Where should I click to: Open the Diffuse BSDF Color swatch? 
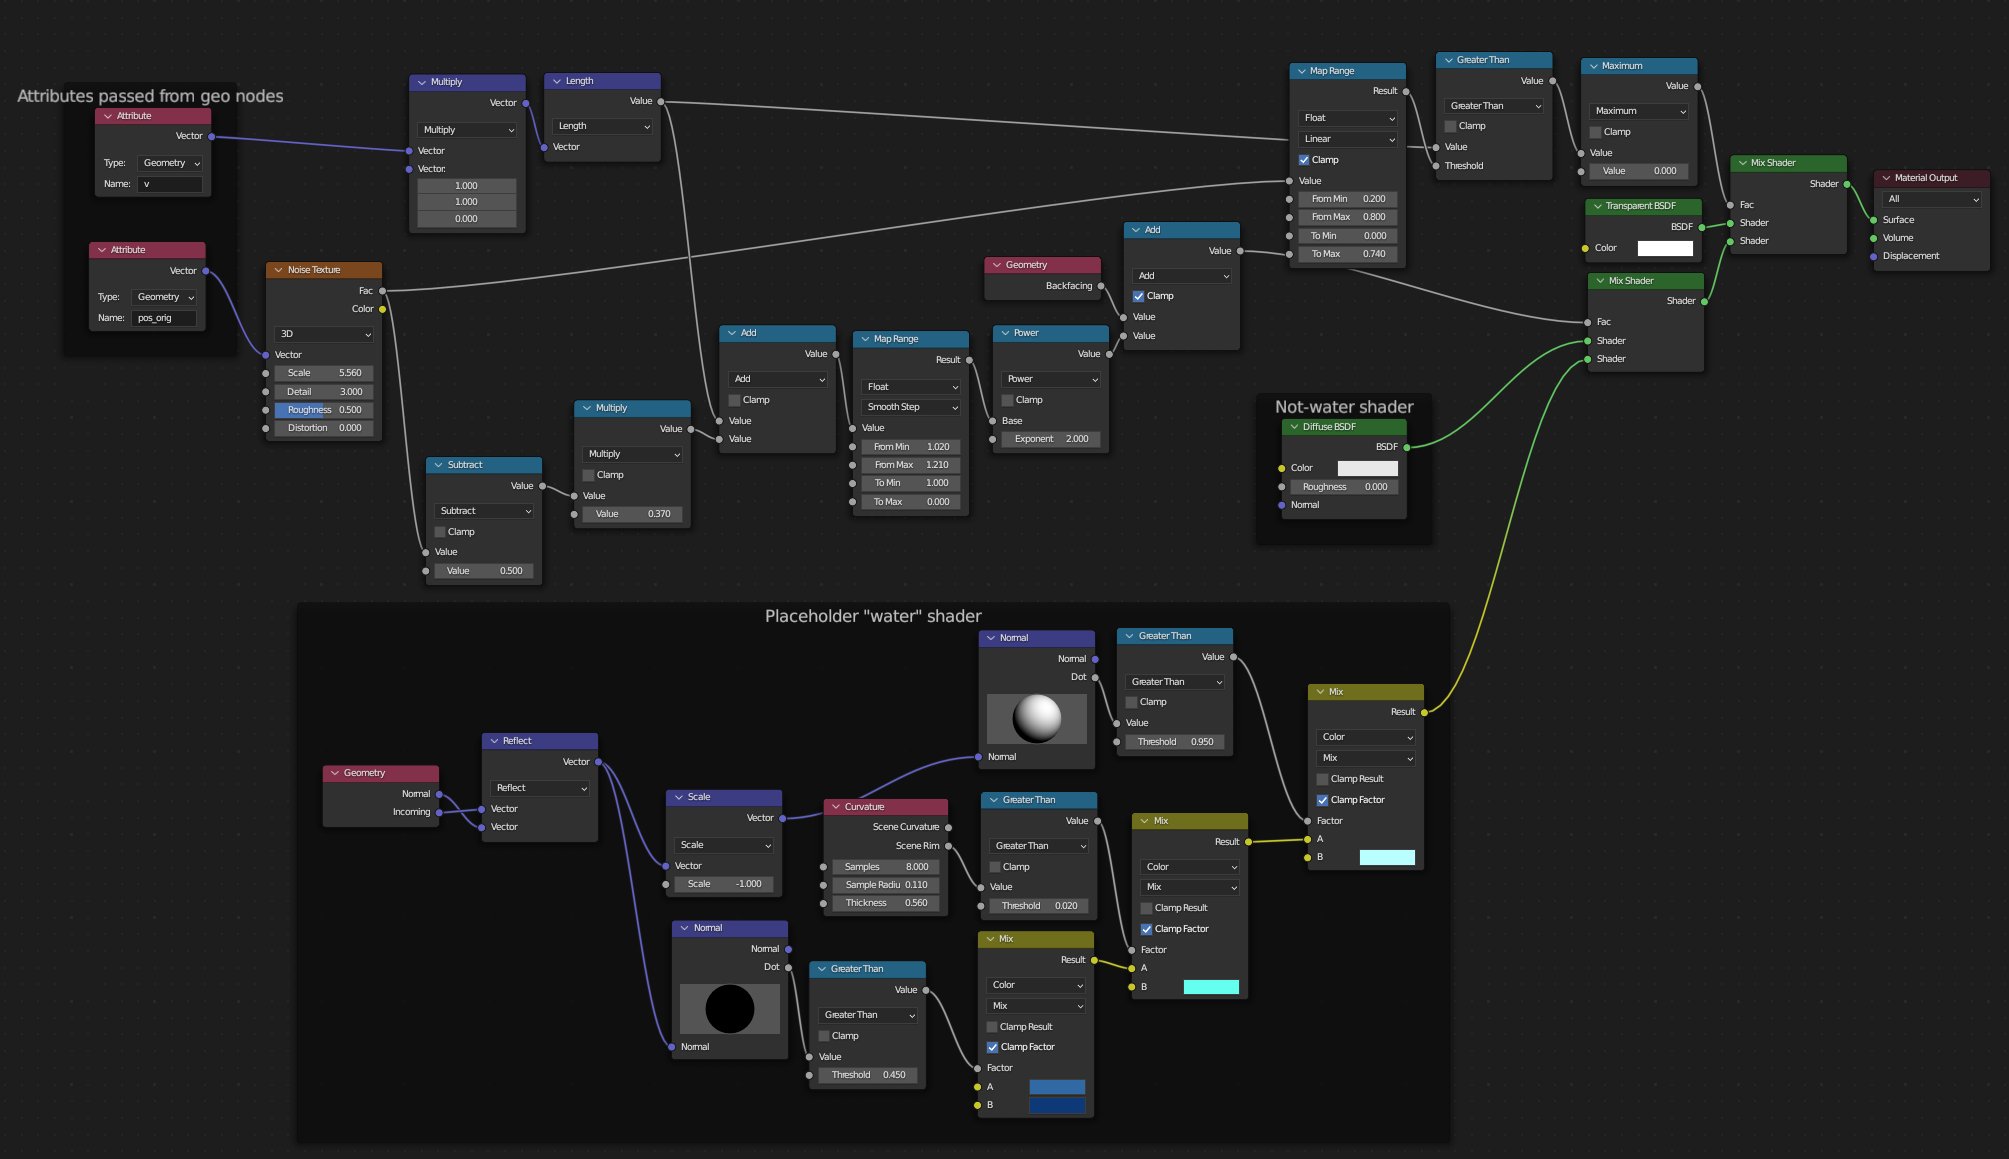(x=1367, y=468)
